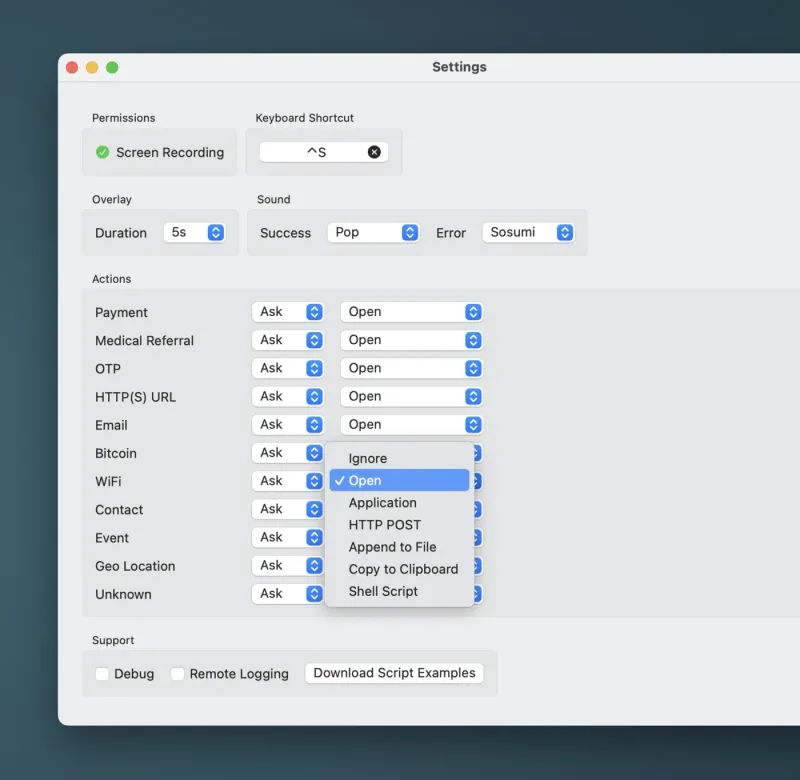Clear the keyboard shortcut with the X icon
The image size is (800, 780).
374,152
